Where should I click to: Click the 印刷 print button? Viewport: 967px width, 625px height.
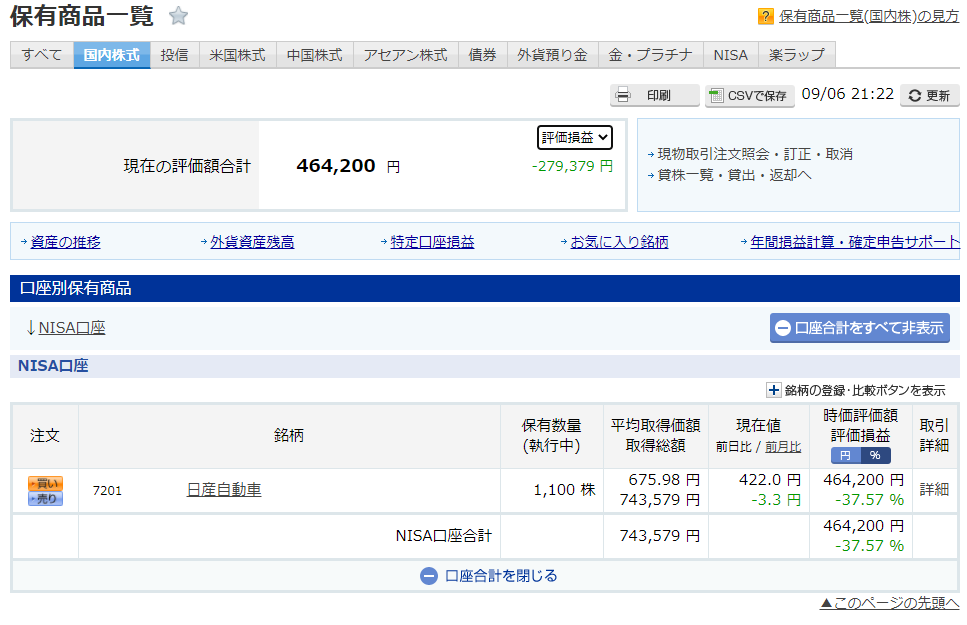pyautogui.click(x=655, y=95)
